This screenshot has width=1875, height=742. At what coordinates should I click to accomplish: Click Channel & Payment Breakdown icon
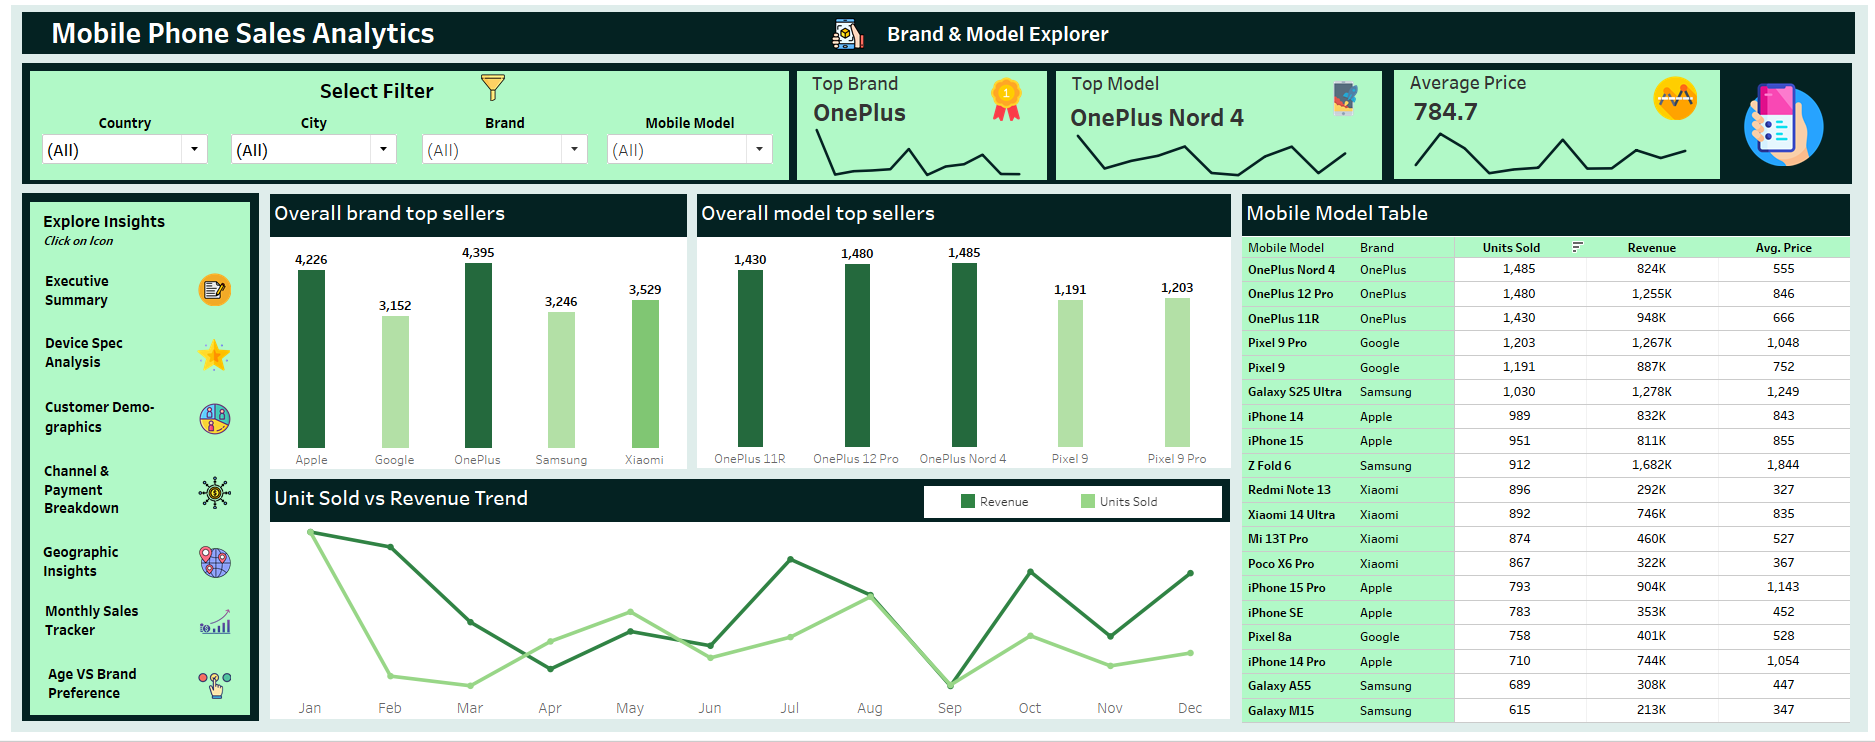tap(214, 492)
